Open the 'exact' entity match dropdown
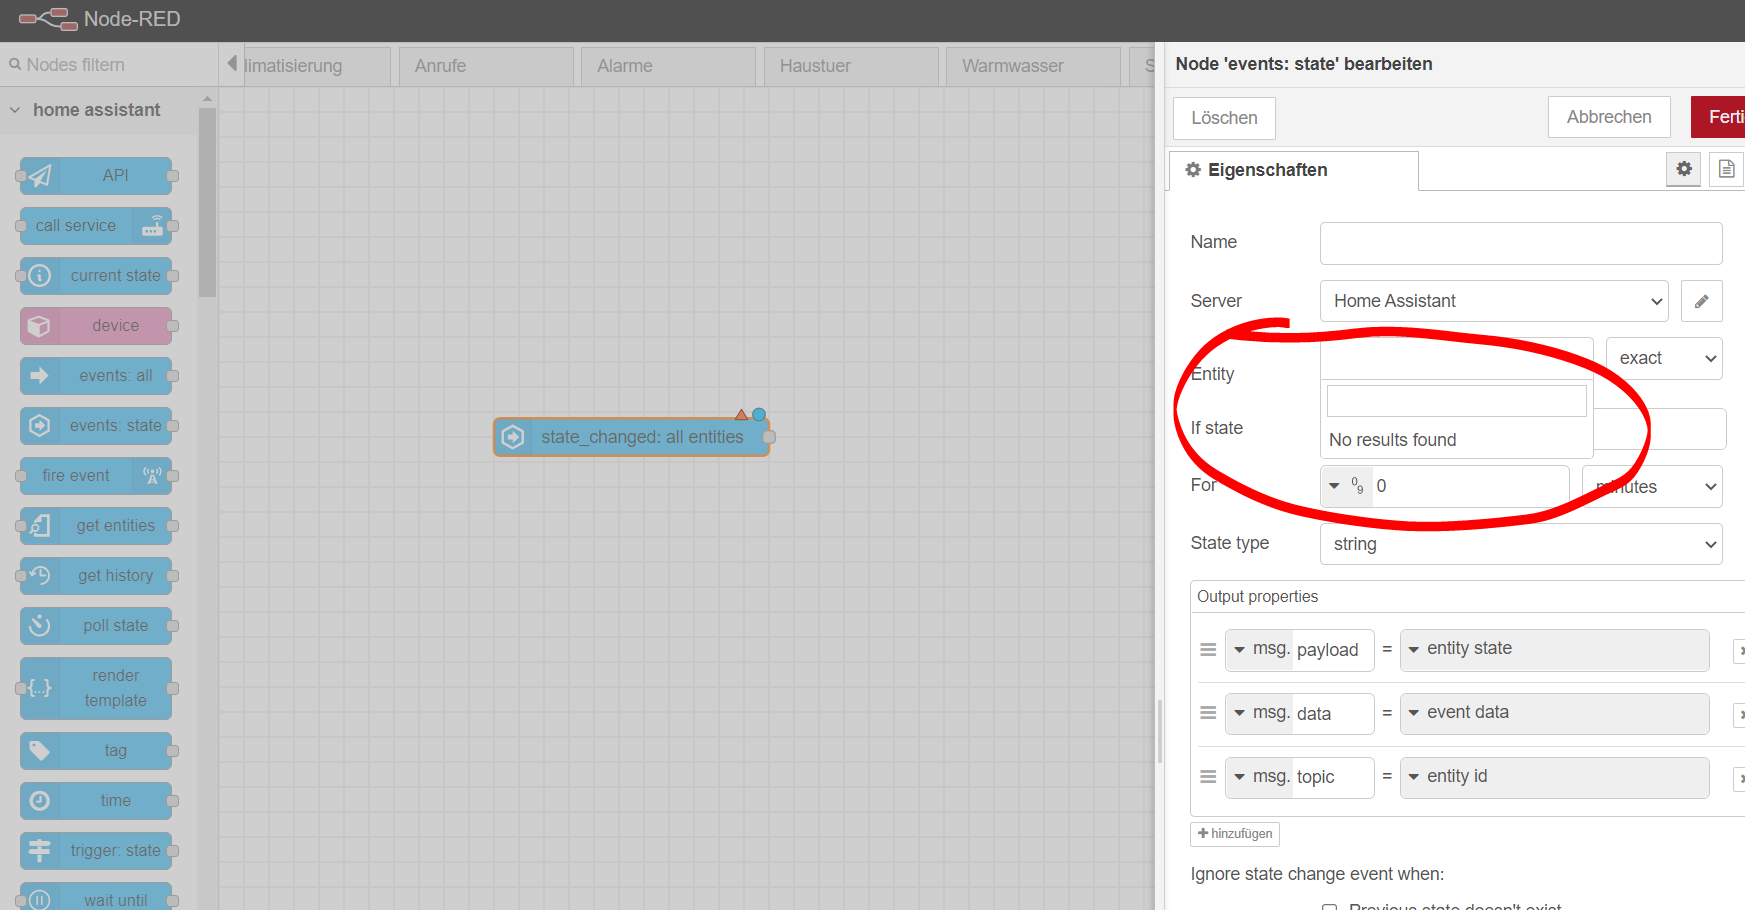 (1663, 358)
